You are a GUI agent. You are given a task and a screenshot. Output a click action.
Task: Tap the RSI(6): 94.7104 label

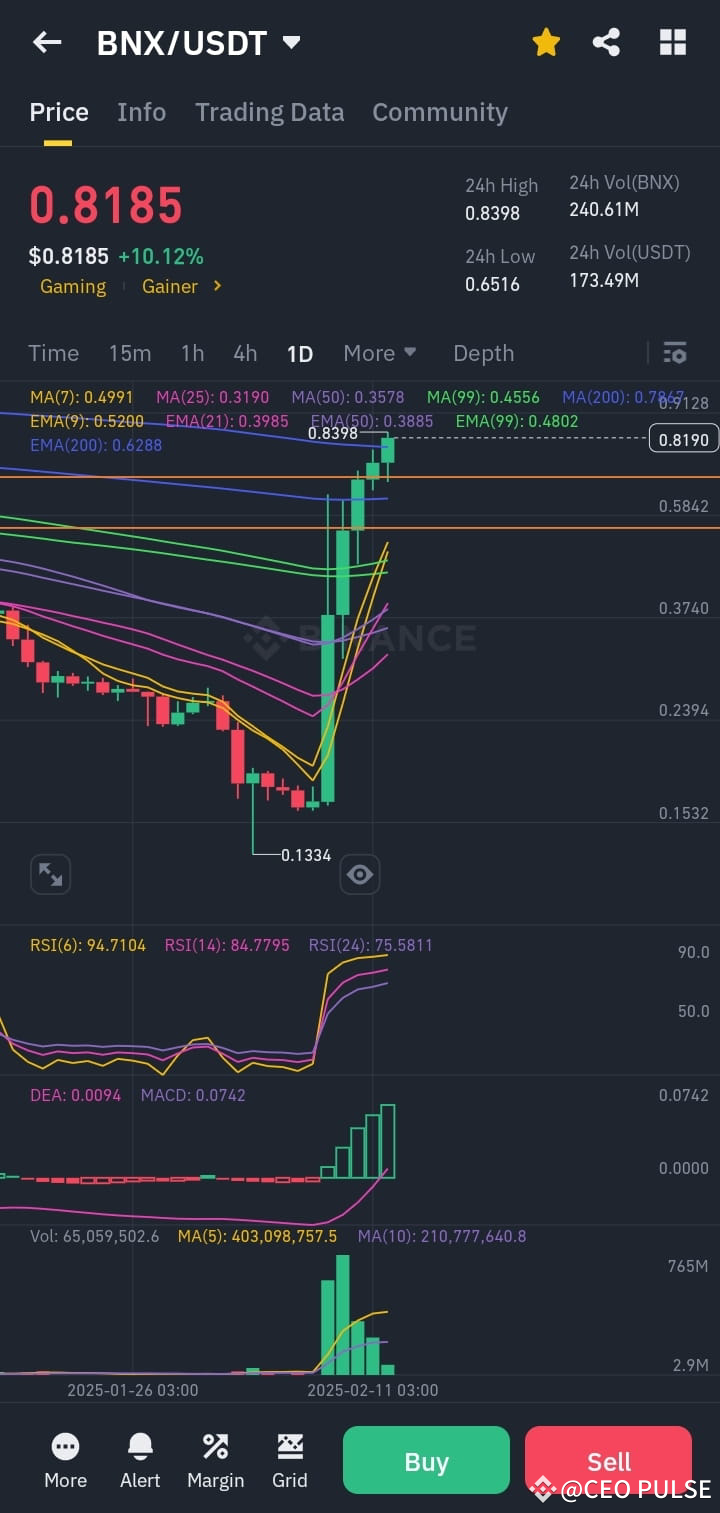coord(88,945)
